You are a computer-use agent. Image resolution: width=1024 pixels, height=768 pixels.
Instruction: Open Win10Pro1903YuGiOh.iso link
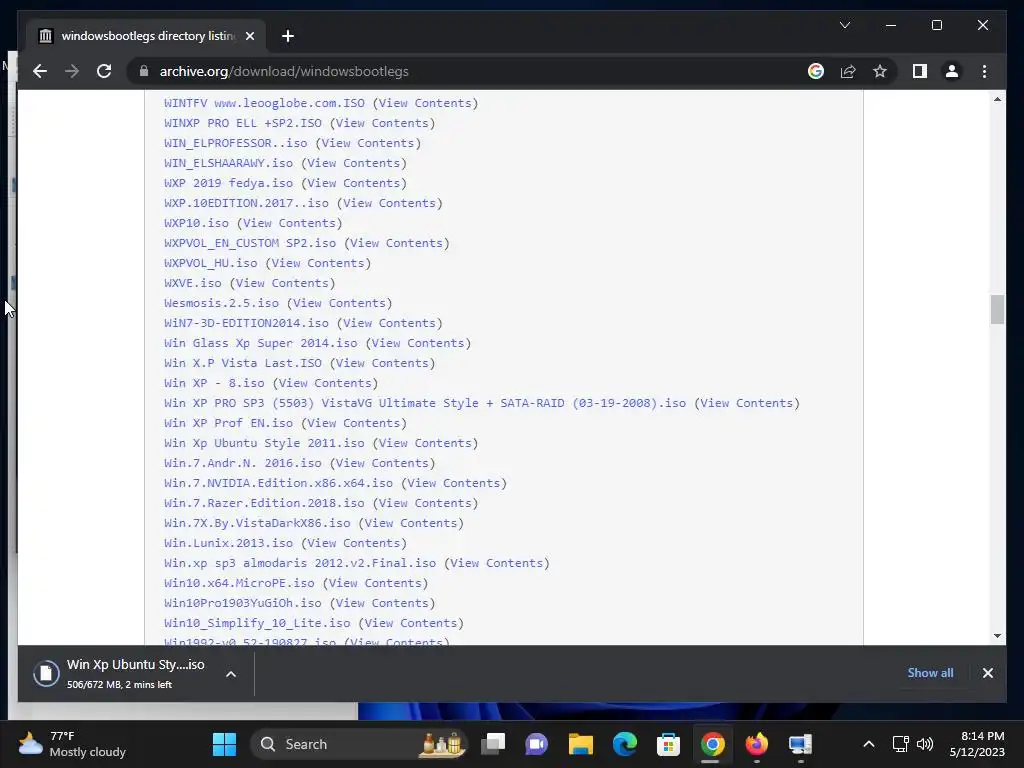[x=242, y=603]
